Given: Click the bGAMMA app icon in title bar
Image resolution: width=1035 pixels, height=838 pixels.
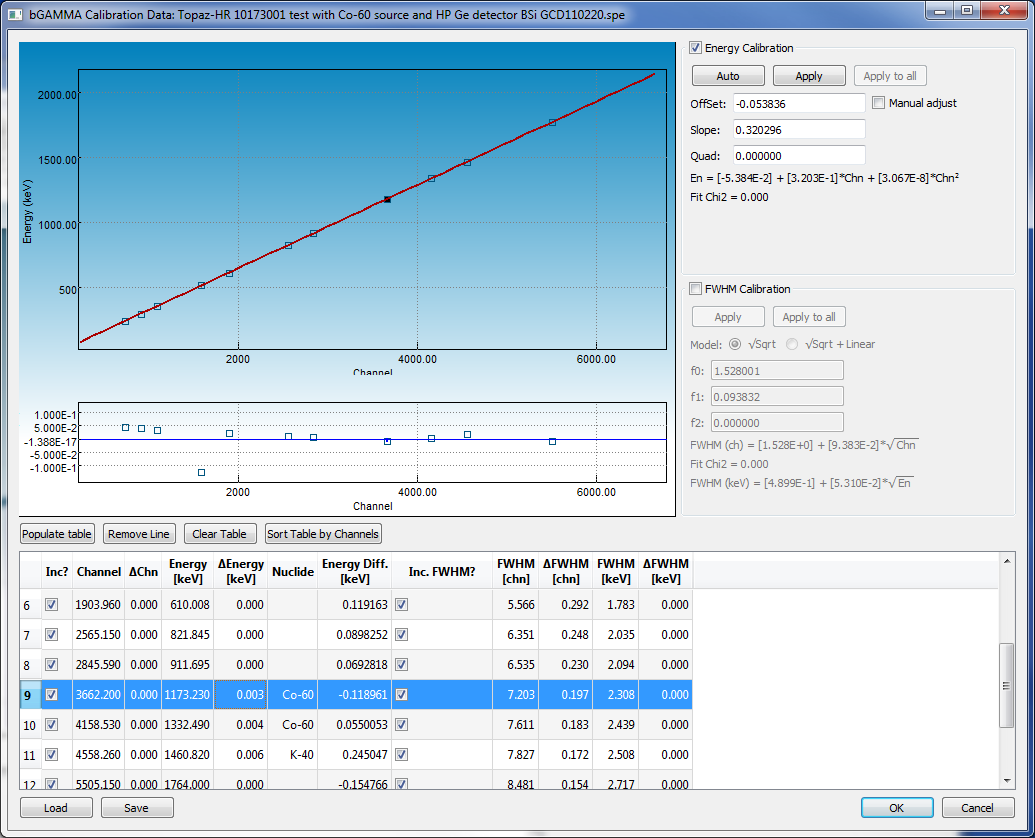Looking at the screenshot, I should point(15,14).
